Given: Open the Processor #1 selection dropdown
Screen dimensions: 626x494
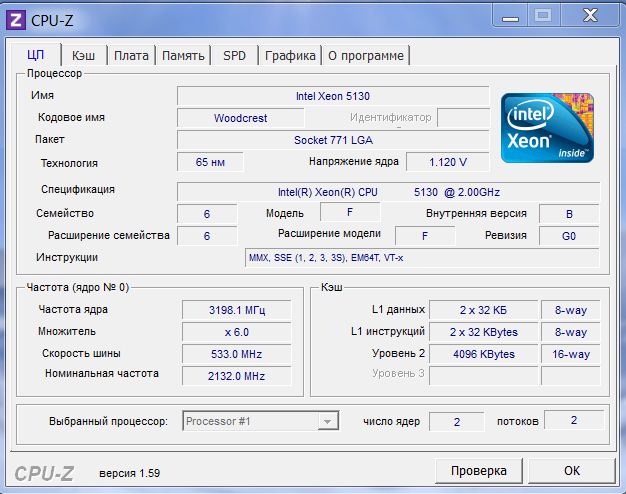Looking at the screenshot, I should 260,421.
